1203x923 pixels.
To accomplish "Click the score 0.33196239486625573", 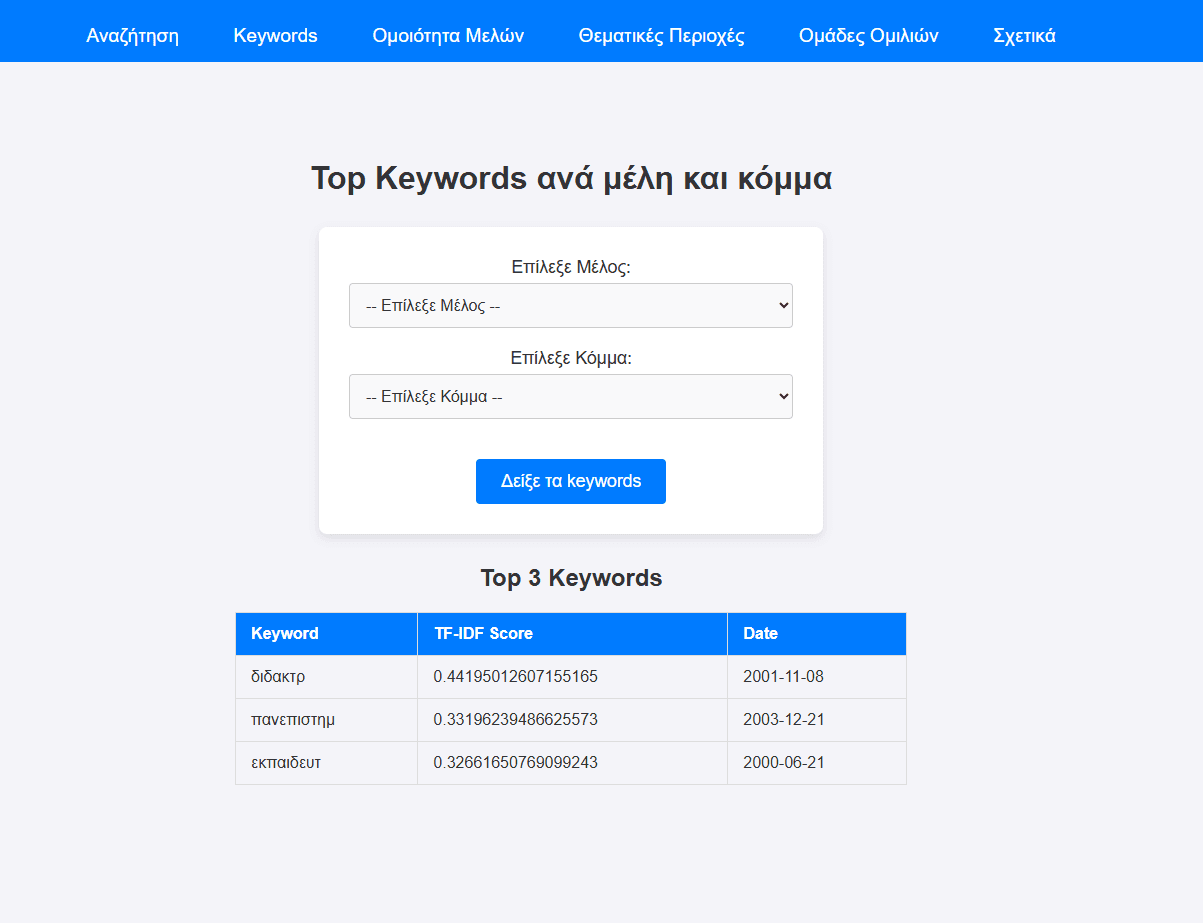I will point(516,720).
